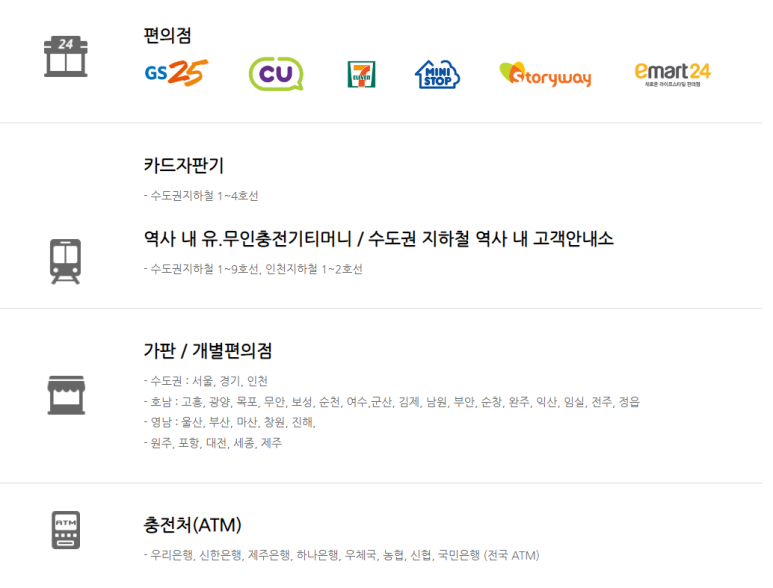Click the 수도권지하철 1~4호선 text
The width and height of the screenshot is (773, 588).
pos(201,196)
